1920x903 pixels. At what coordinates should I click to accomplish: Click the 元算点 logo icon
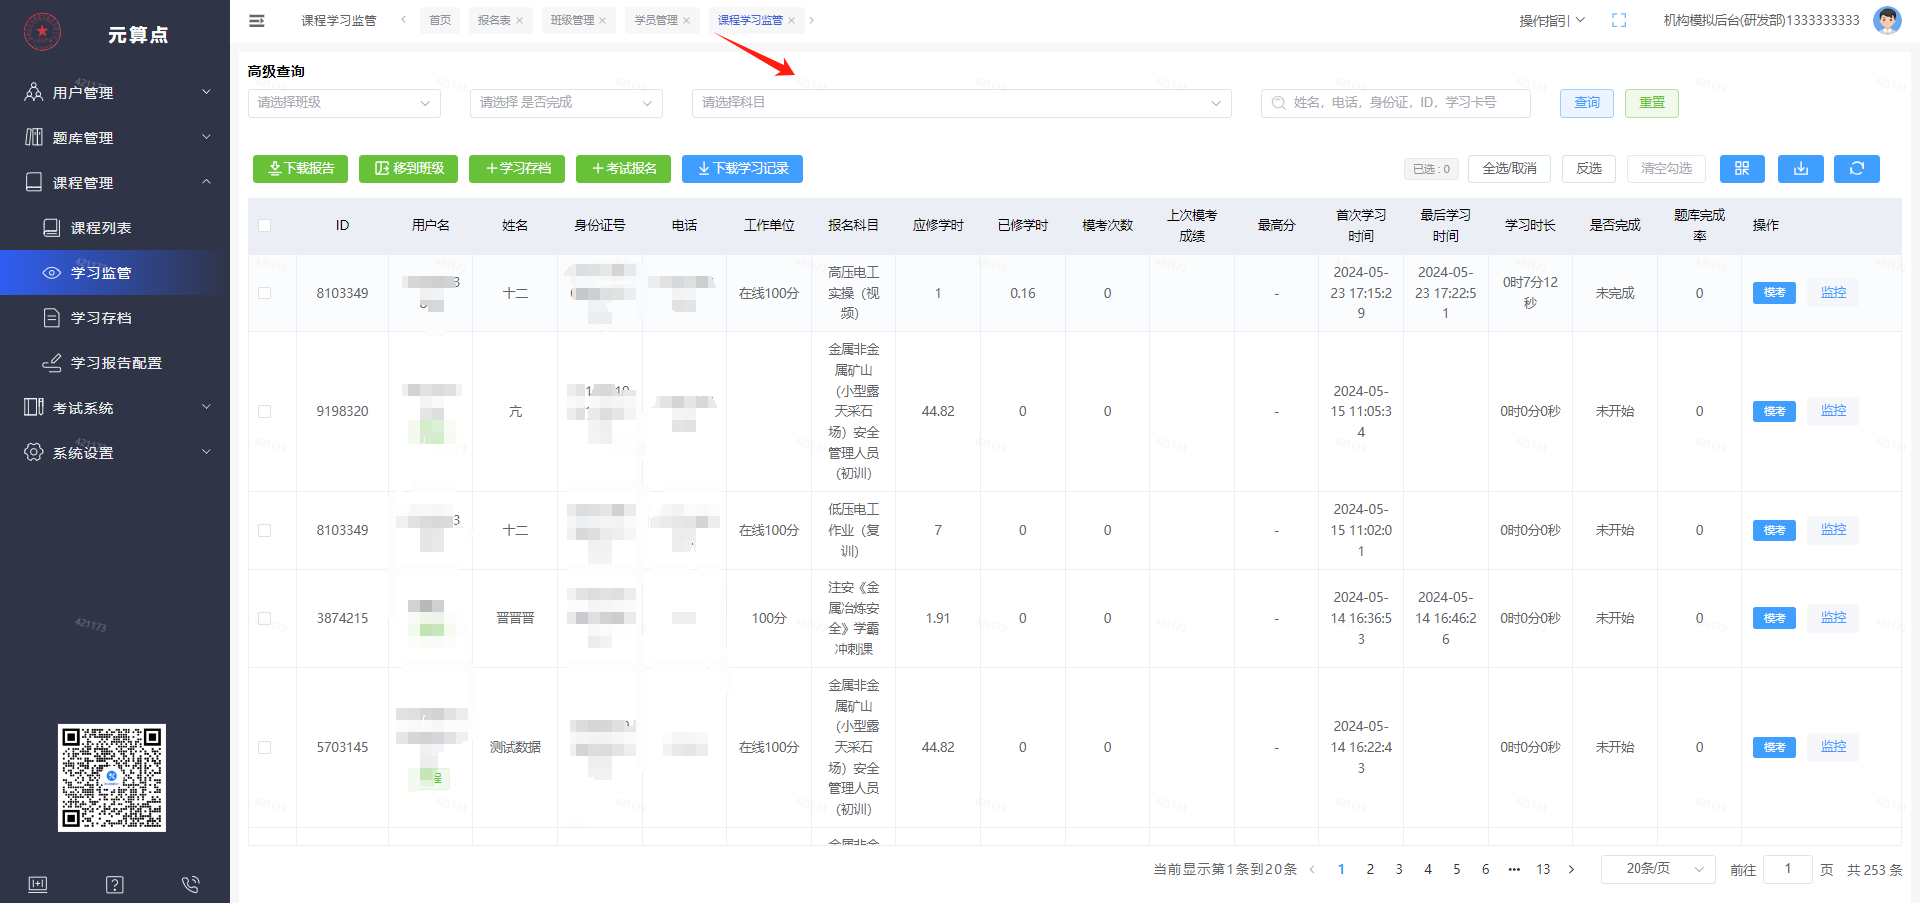[x=42, y=33]
